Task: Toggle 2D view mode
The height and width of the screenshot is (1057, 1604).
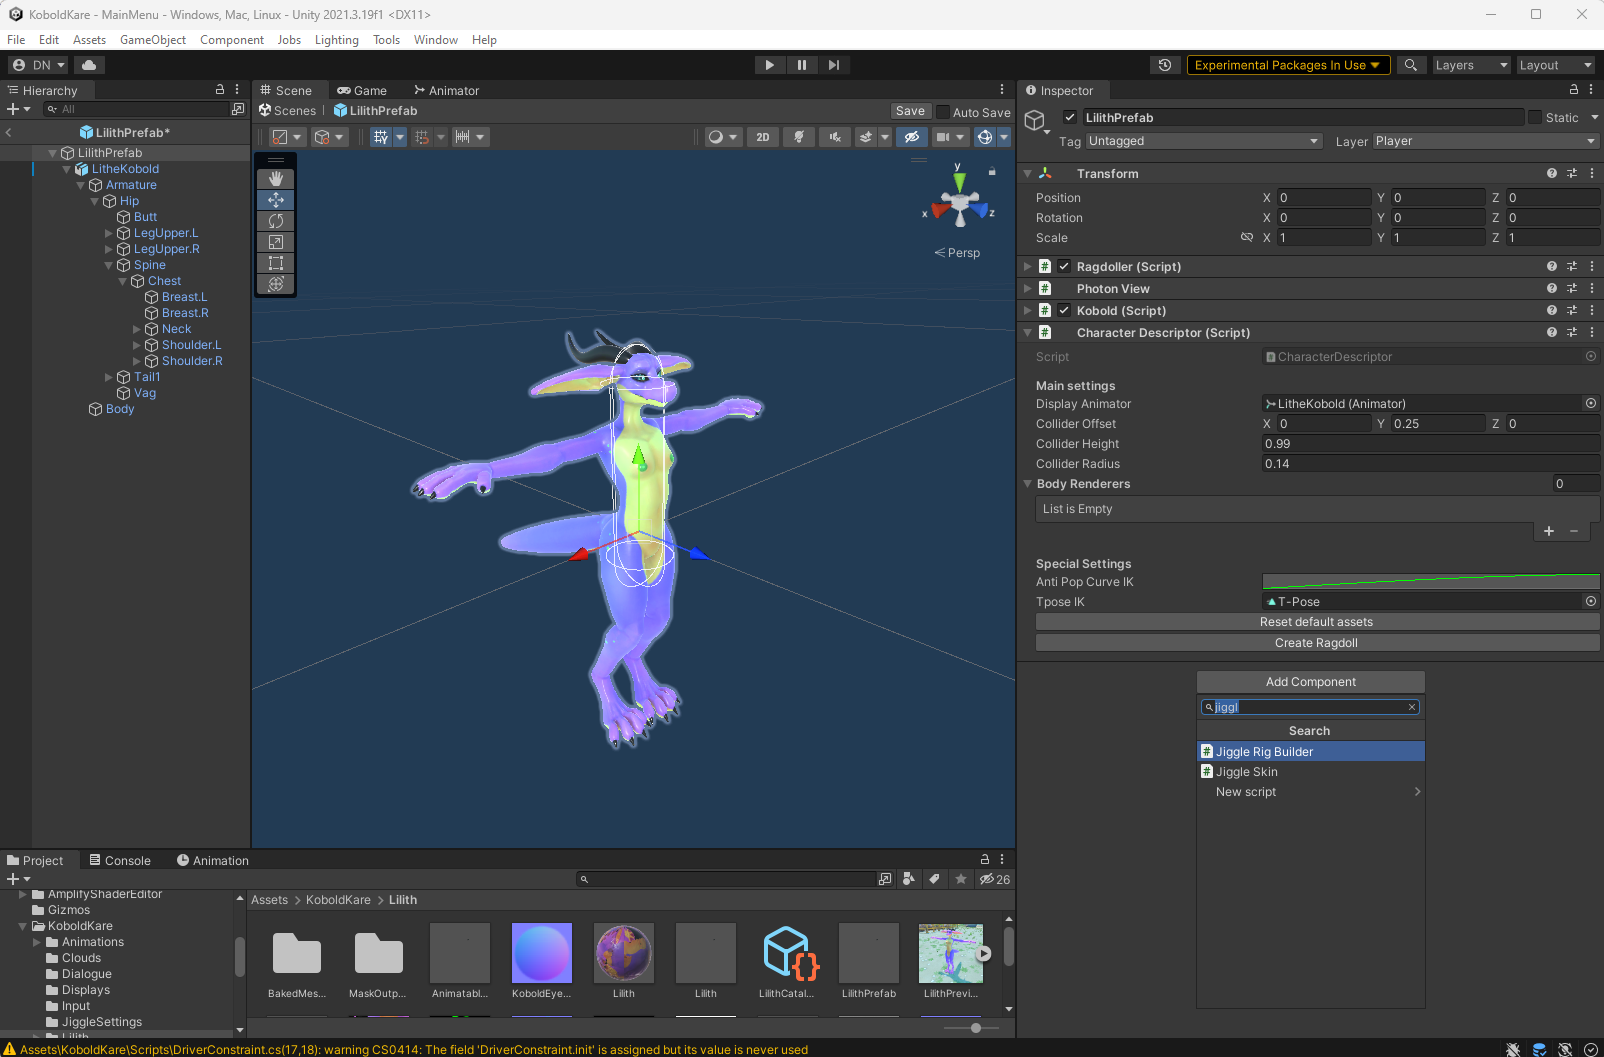Action: click(763, 137)
